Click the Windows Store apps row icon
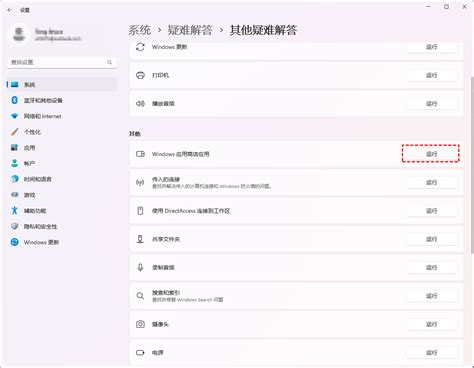The width and height of the screenshot is (474, 368). [140, 154]
